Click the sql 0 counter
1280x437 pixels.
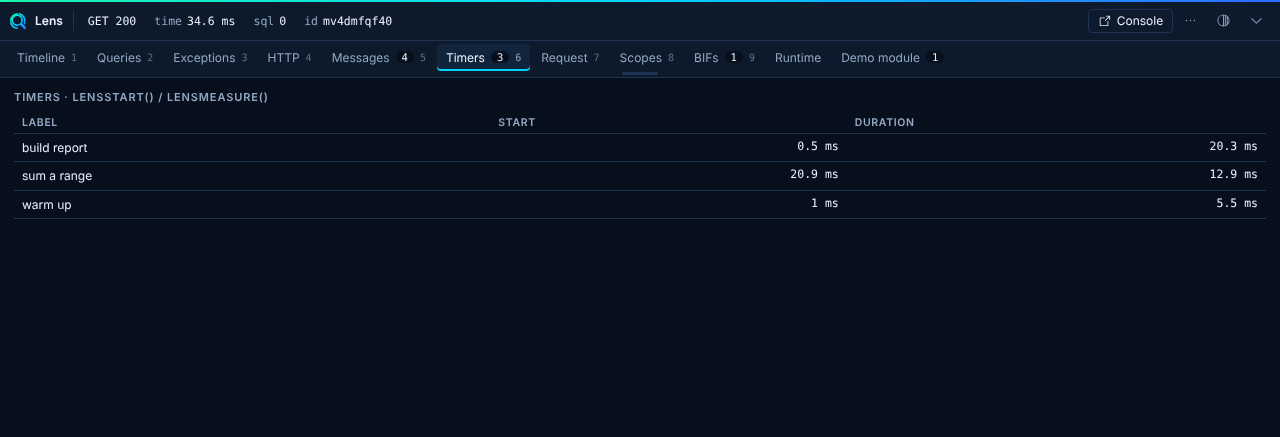coord(270,21)
